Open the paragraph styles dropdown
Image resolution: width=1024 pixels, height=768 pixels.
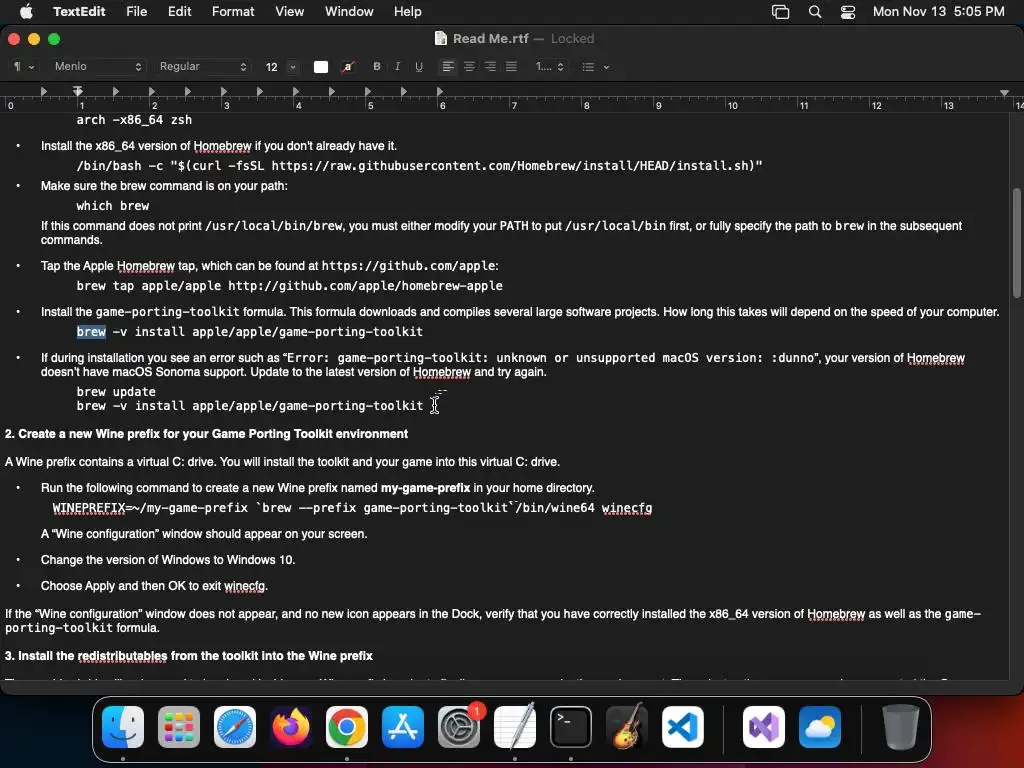click(x=24, y=67)
